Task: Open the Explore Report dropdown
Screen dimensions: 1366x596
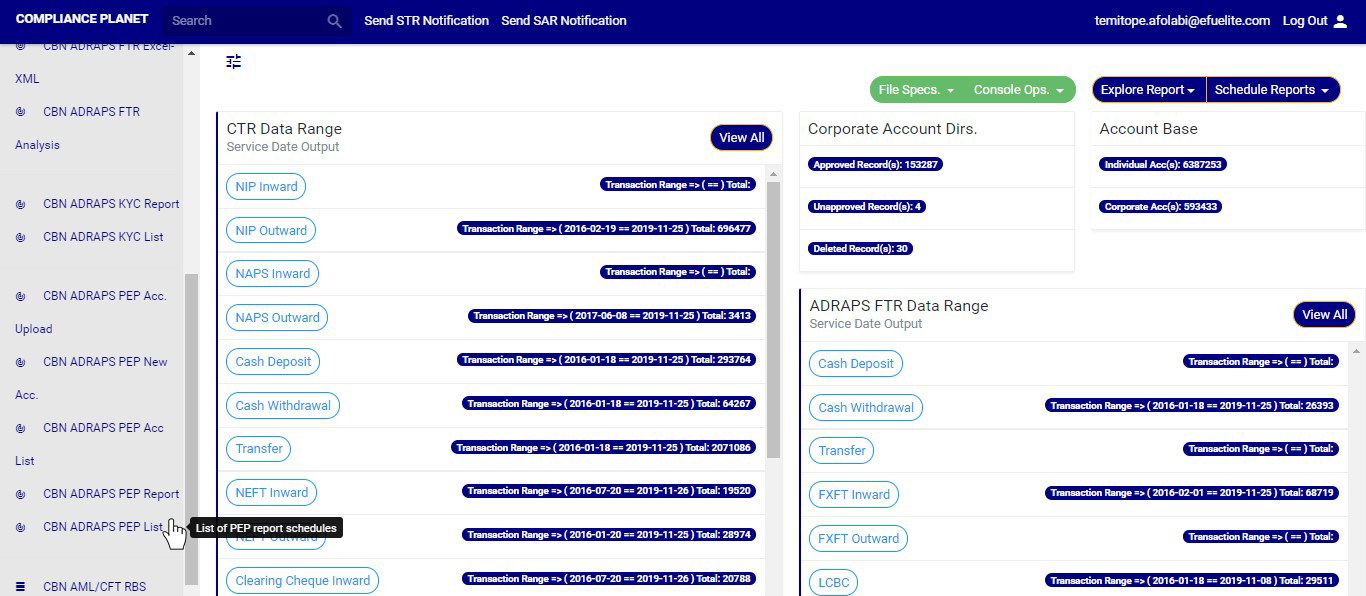Action: click(1148, 90)
